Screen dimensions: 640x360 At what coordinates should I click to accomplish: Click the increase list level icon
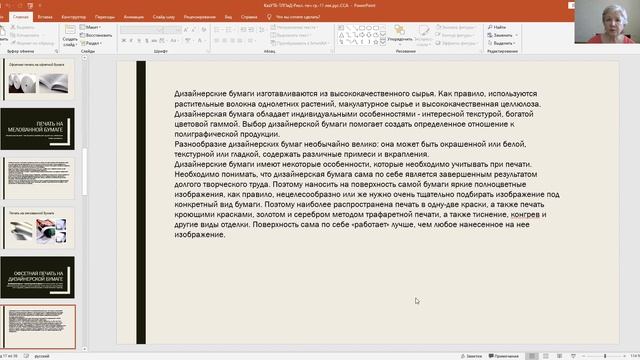click(x=251, y=30)
